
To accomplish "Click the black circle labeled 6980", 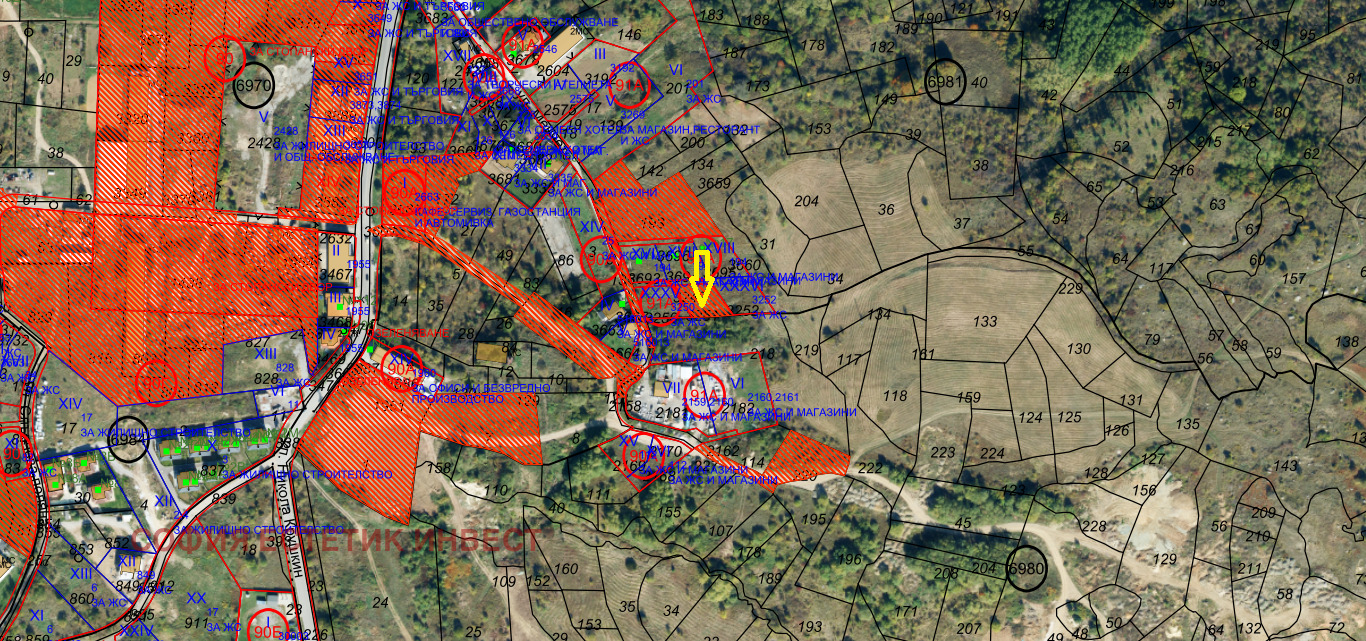I will (x=1028, y=568).
